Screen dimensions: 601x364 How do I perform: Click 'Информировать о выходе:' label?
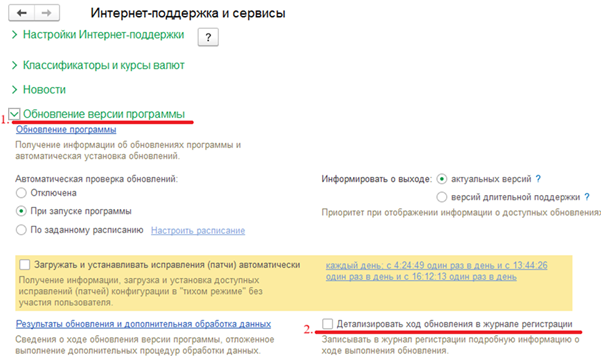(x=377, y=179)
